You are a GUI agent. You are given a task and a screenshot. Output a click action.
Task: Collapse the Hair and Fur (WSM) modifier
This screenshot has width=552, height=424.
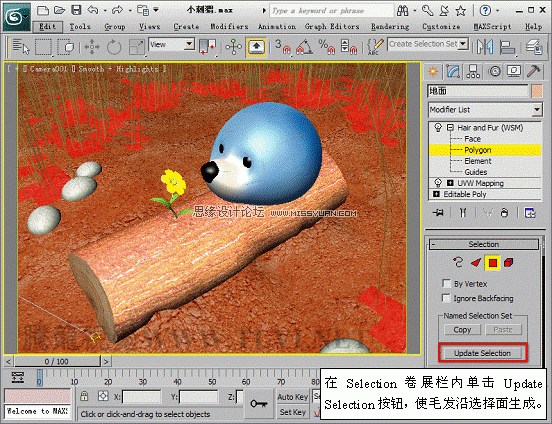[450, 127]
